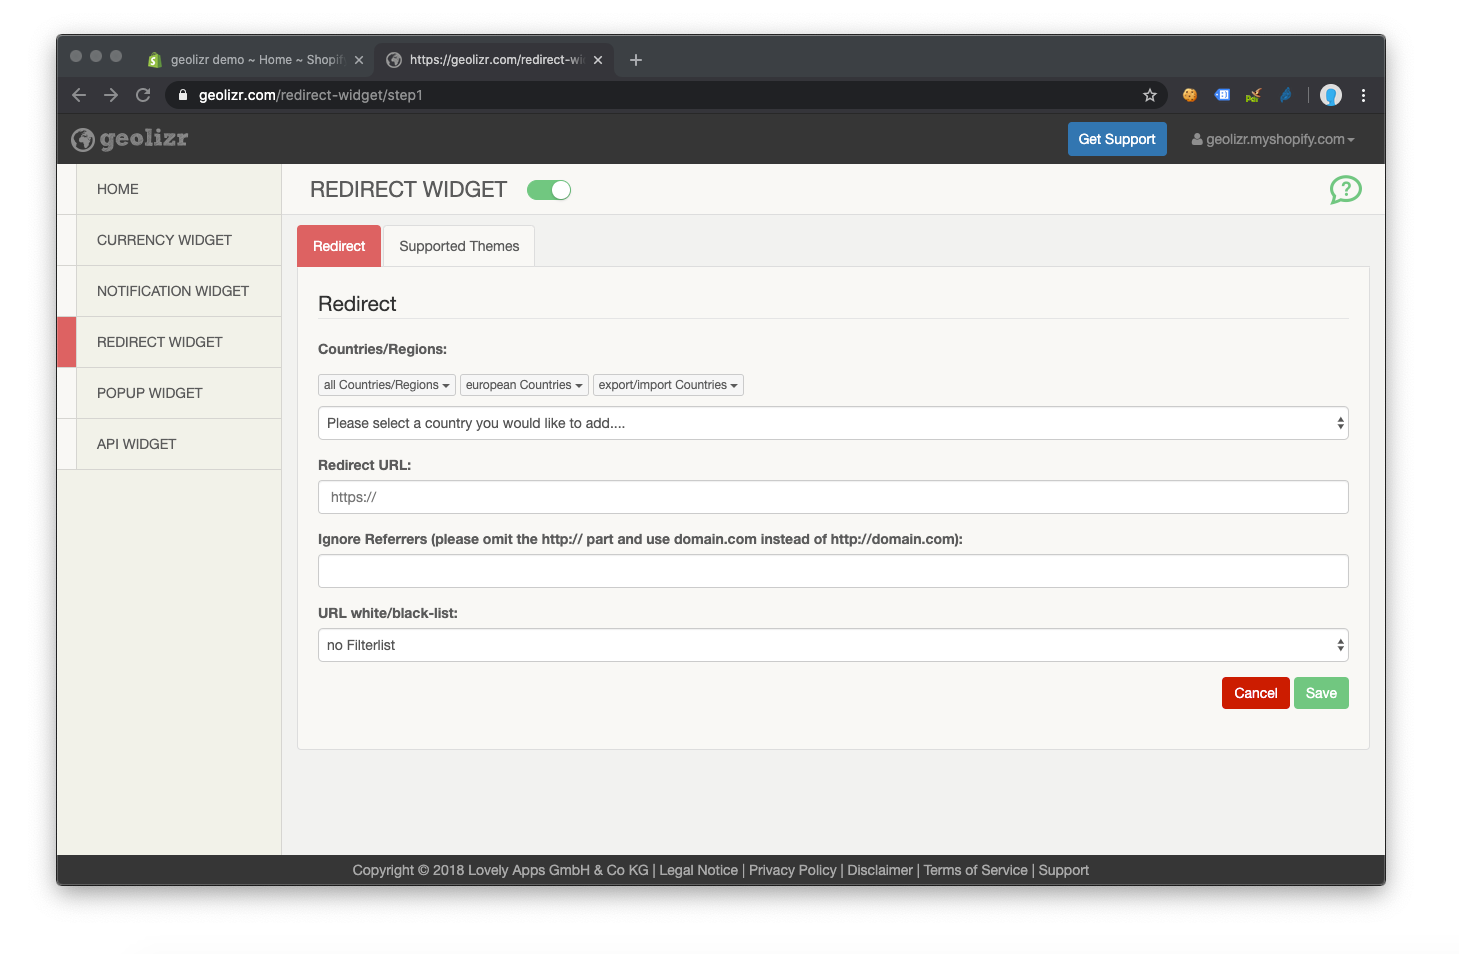The image size is (1459, 954).
Task: Click the REDIRECT WIDGET page heading
Action: coord(408,190)
